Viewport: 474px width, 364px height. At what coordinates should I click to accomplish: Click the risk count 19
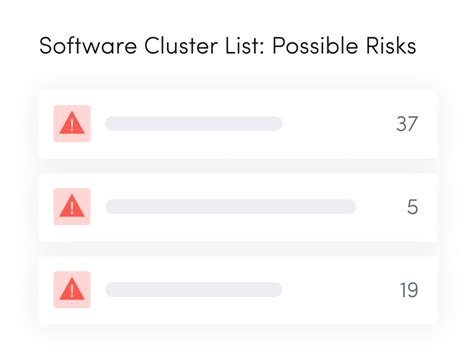(x=409, y=290)
